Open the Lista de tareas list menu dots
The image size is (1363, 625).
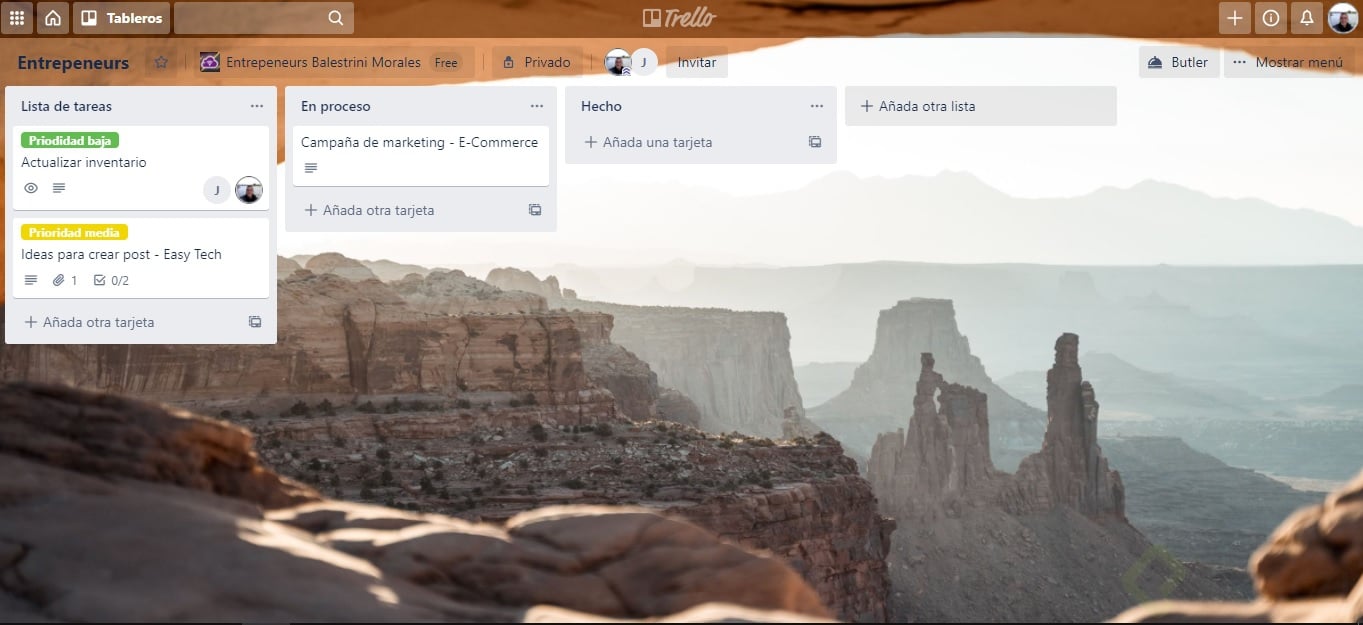coord(257,105)
